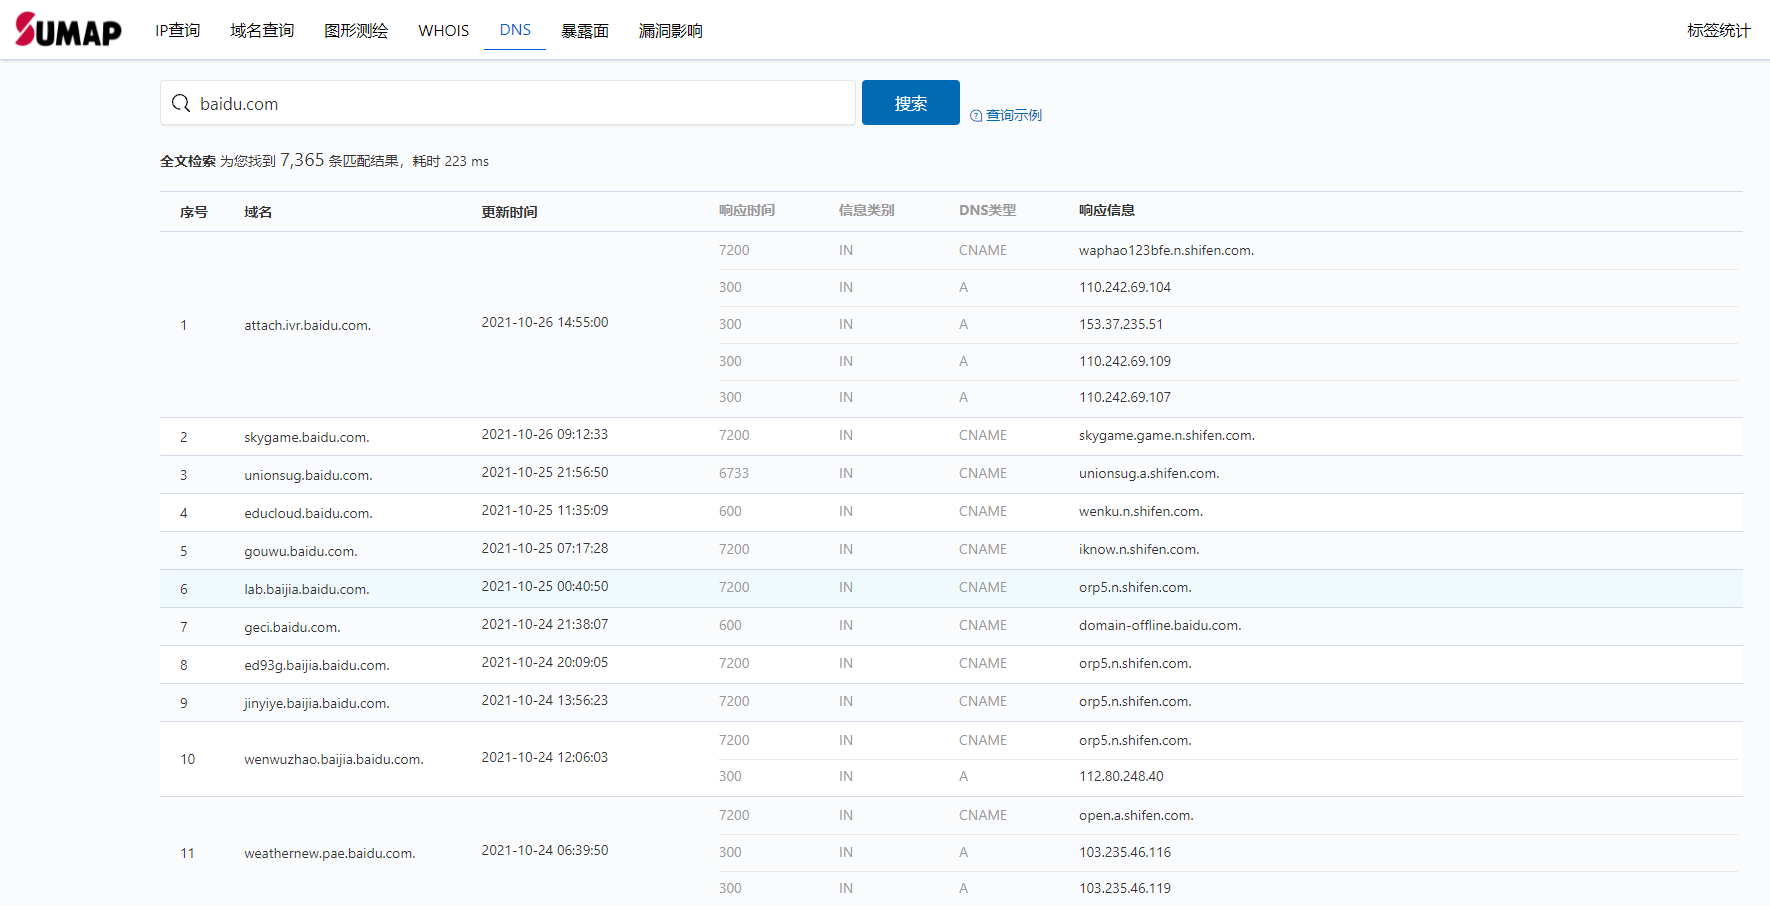Click response waphao123bfe.n.shifen.com.
1770x910 pixels.
1166,251
